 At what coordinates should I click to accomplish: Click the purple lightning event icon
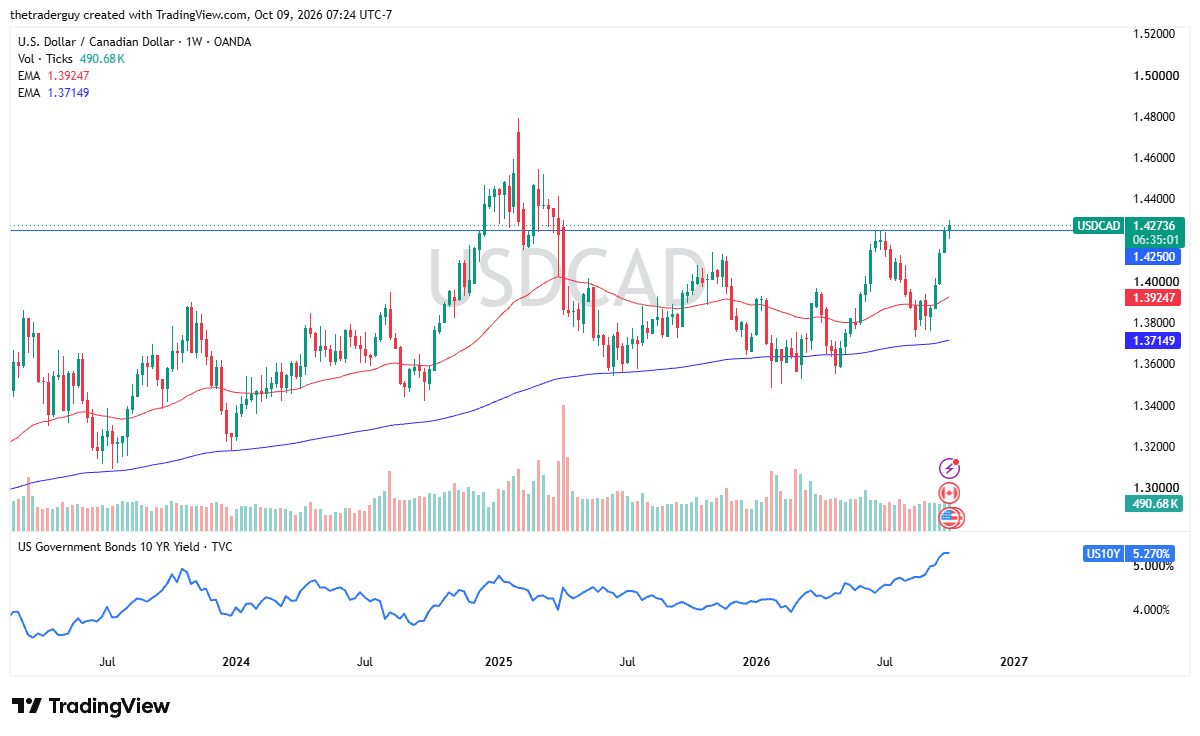click(949, 468)
